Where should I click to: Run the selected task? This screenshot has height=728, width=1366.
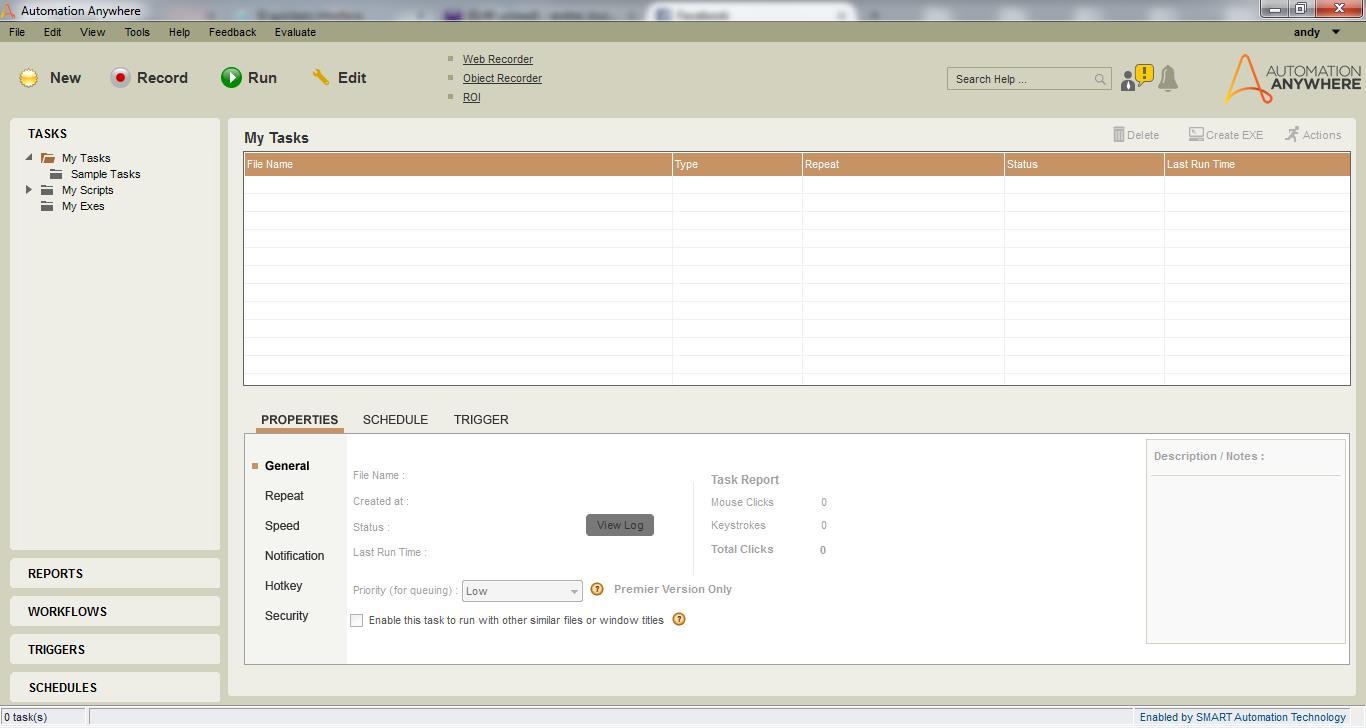tap(249, 77)
